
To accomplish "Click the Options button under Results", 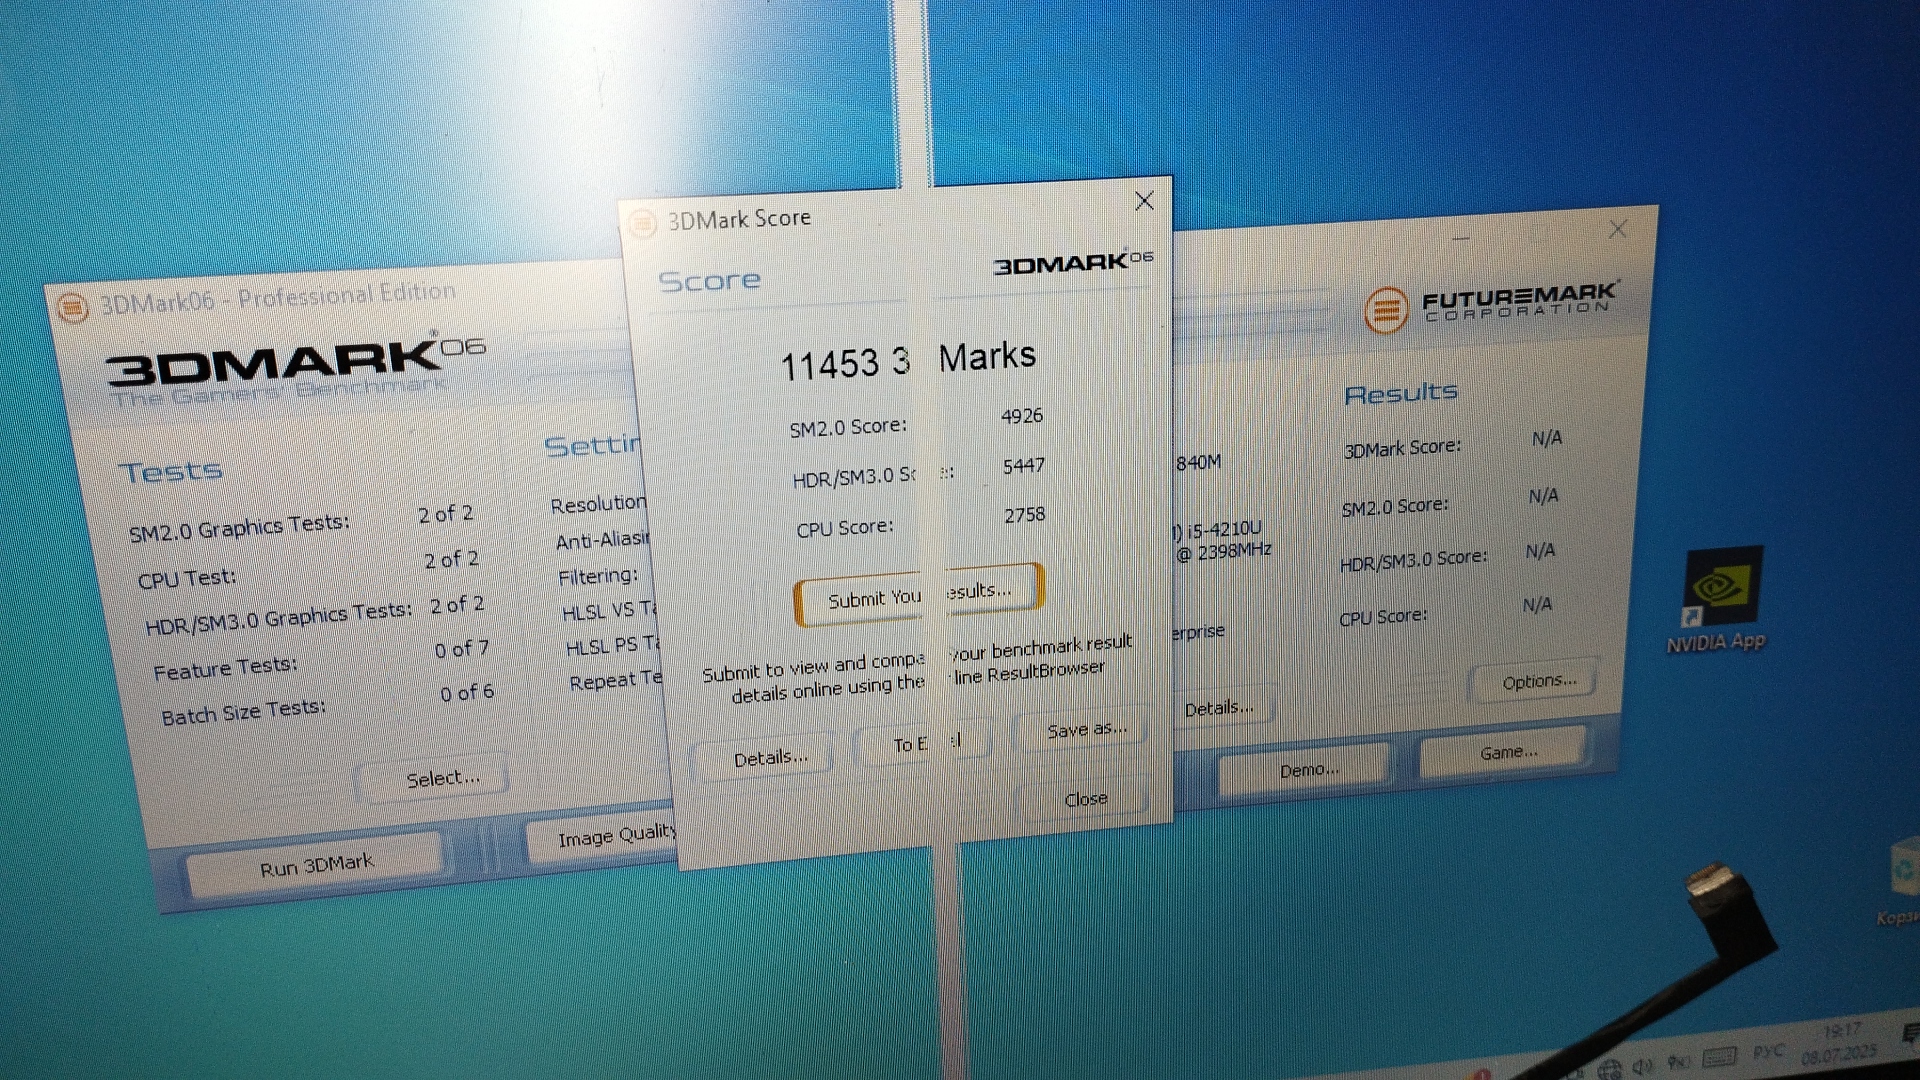I will (1538, 681).
